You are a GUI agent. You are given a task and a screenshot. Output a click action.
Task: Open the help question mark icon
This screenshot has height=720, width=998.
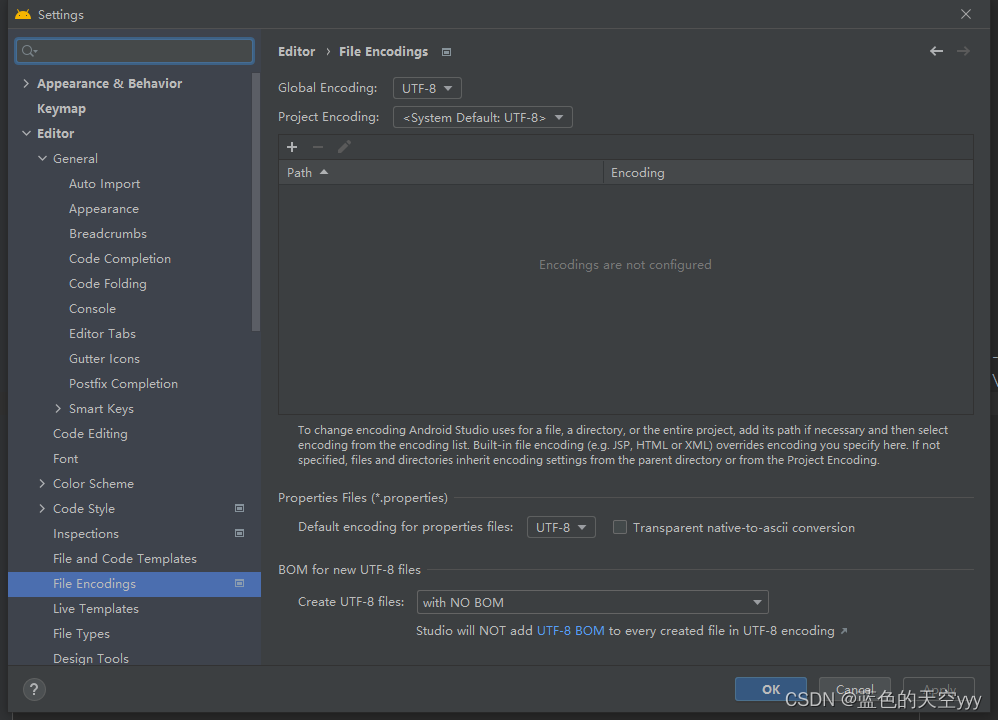[x=33, y=689]
